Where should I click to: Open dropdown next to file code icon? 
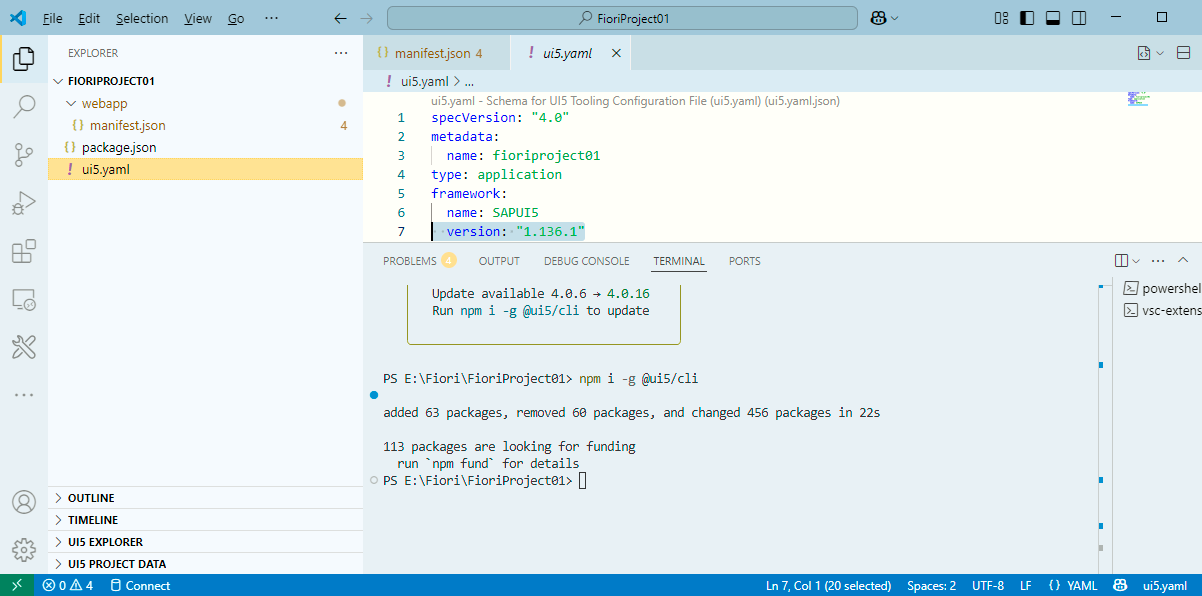coord(1160,53)
